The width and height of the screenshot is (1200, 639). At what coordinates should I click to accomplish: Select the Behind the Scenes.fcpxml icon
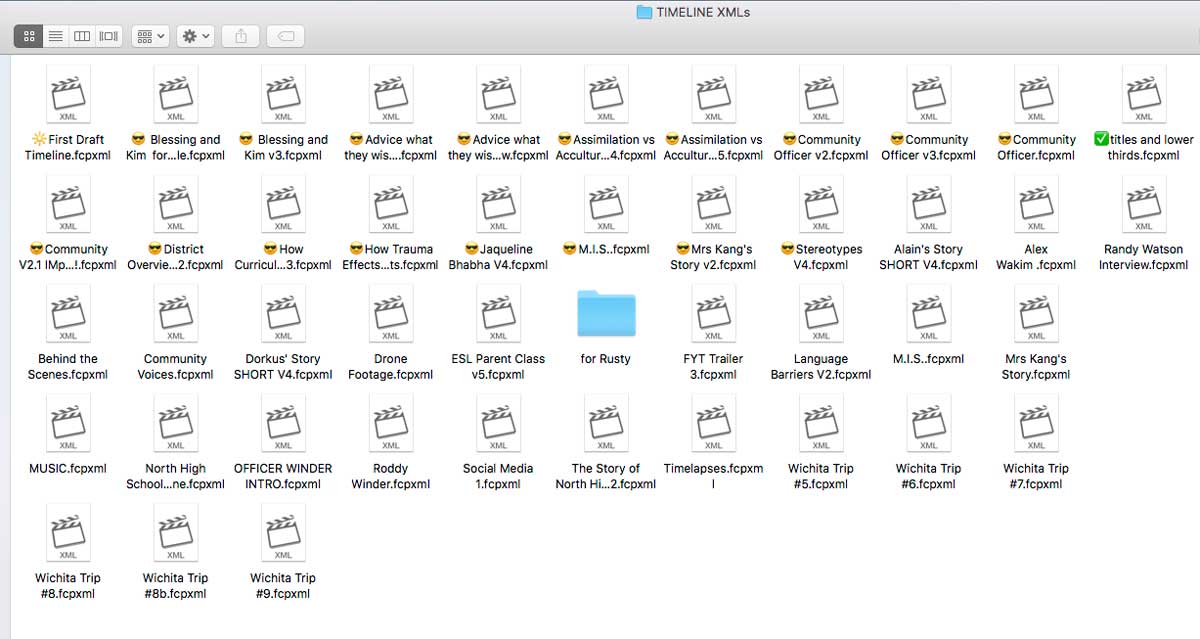68,314
